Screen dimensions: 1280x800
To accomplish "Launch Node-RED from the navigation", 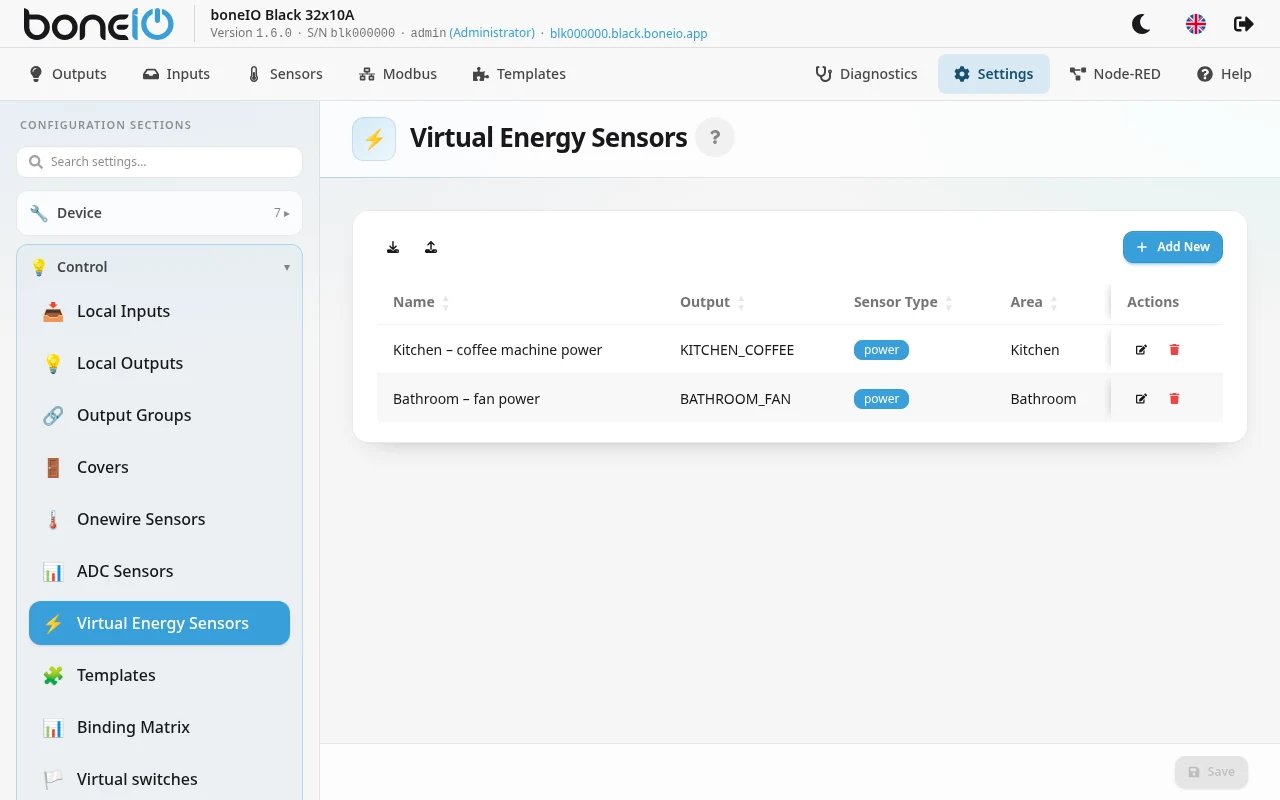I will coord(1115,74).
